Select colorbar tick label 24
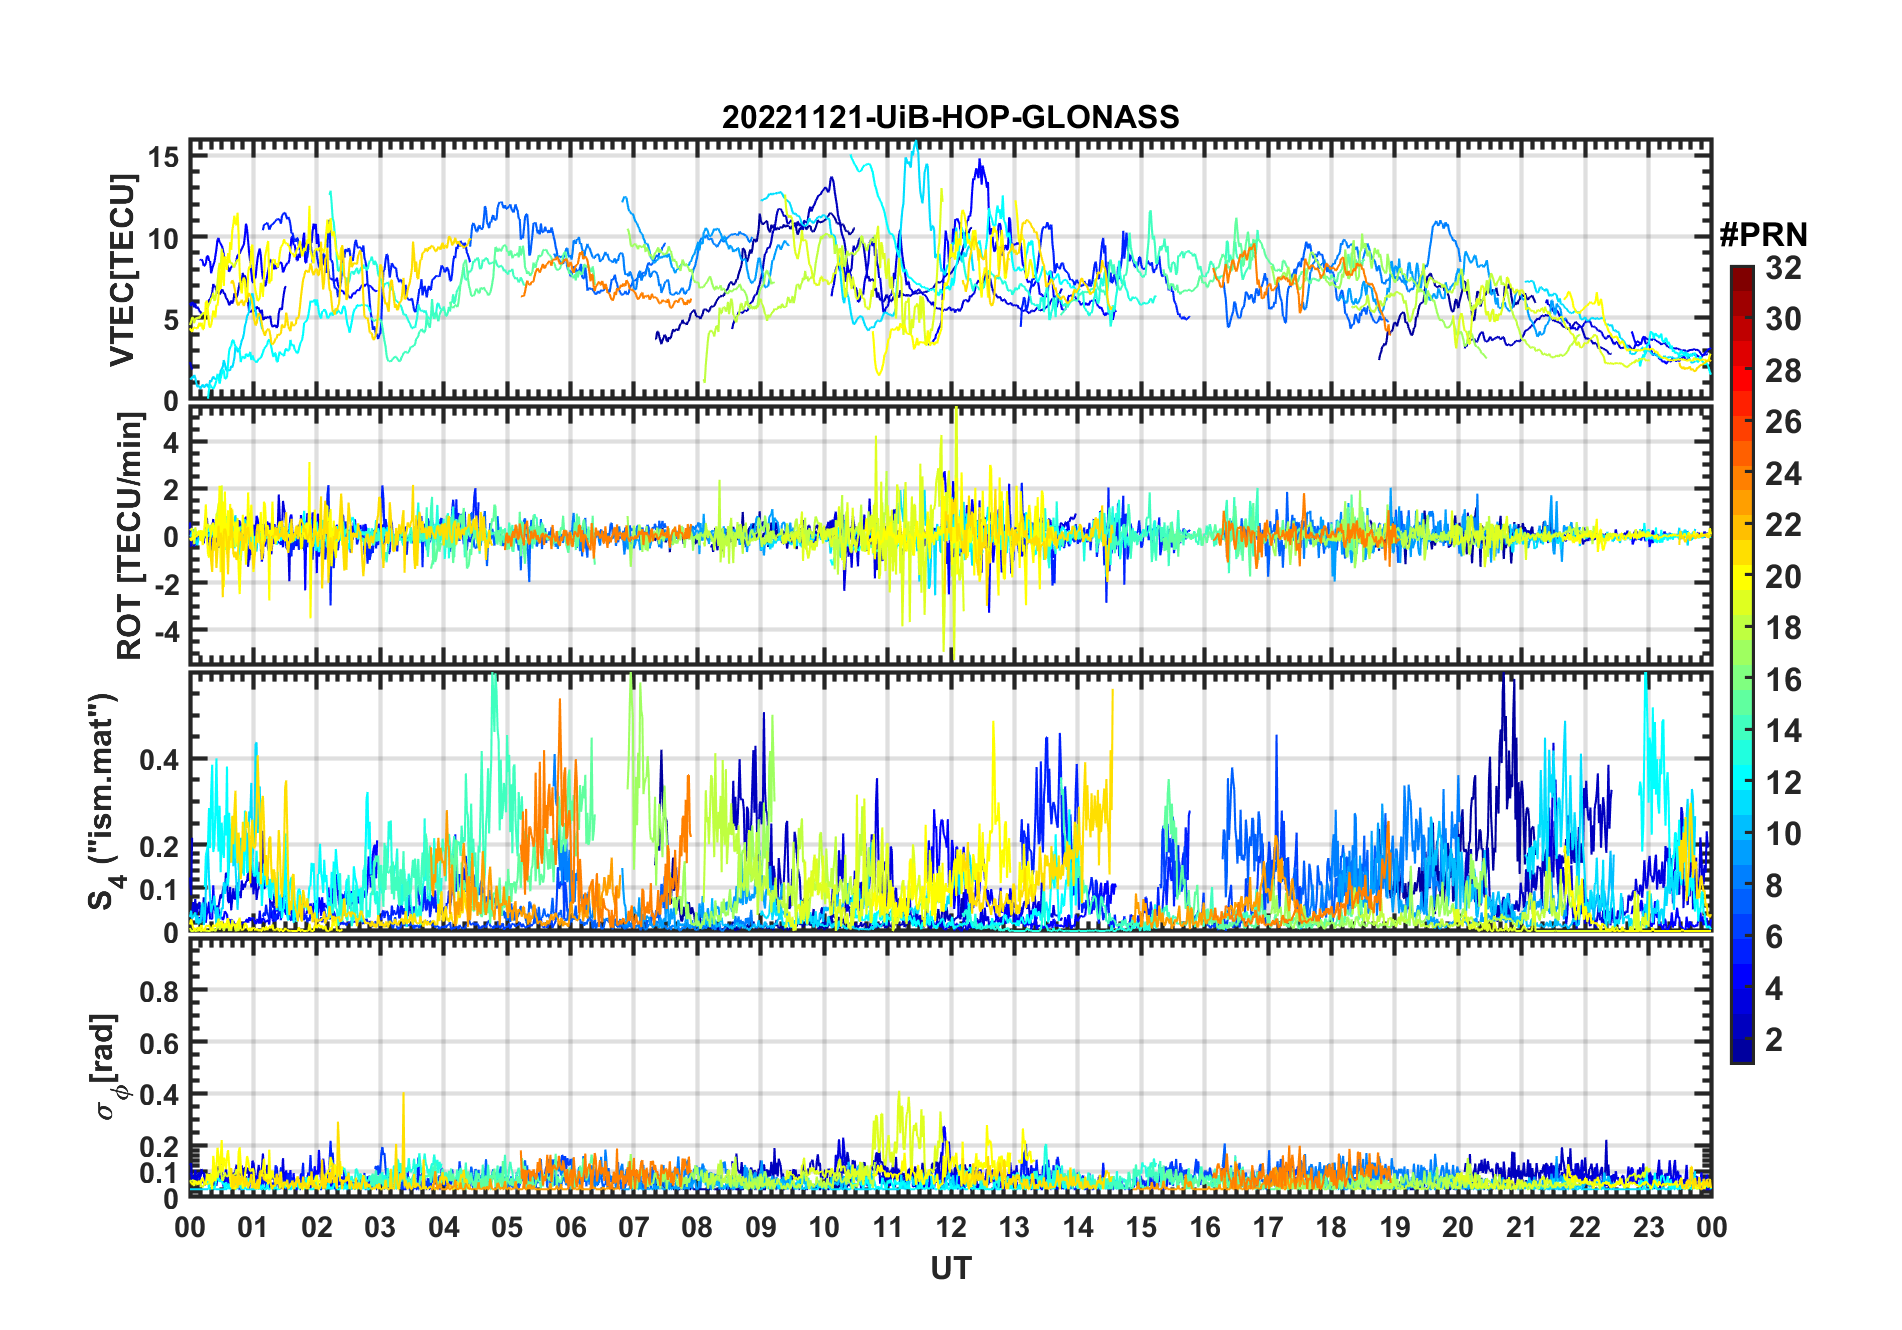Viewport: 1902px width, 1330px height. [x=1783, y=474]
